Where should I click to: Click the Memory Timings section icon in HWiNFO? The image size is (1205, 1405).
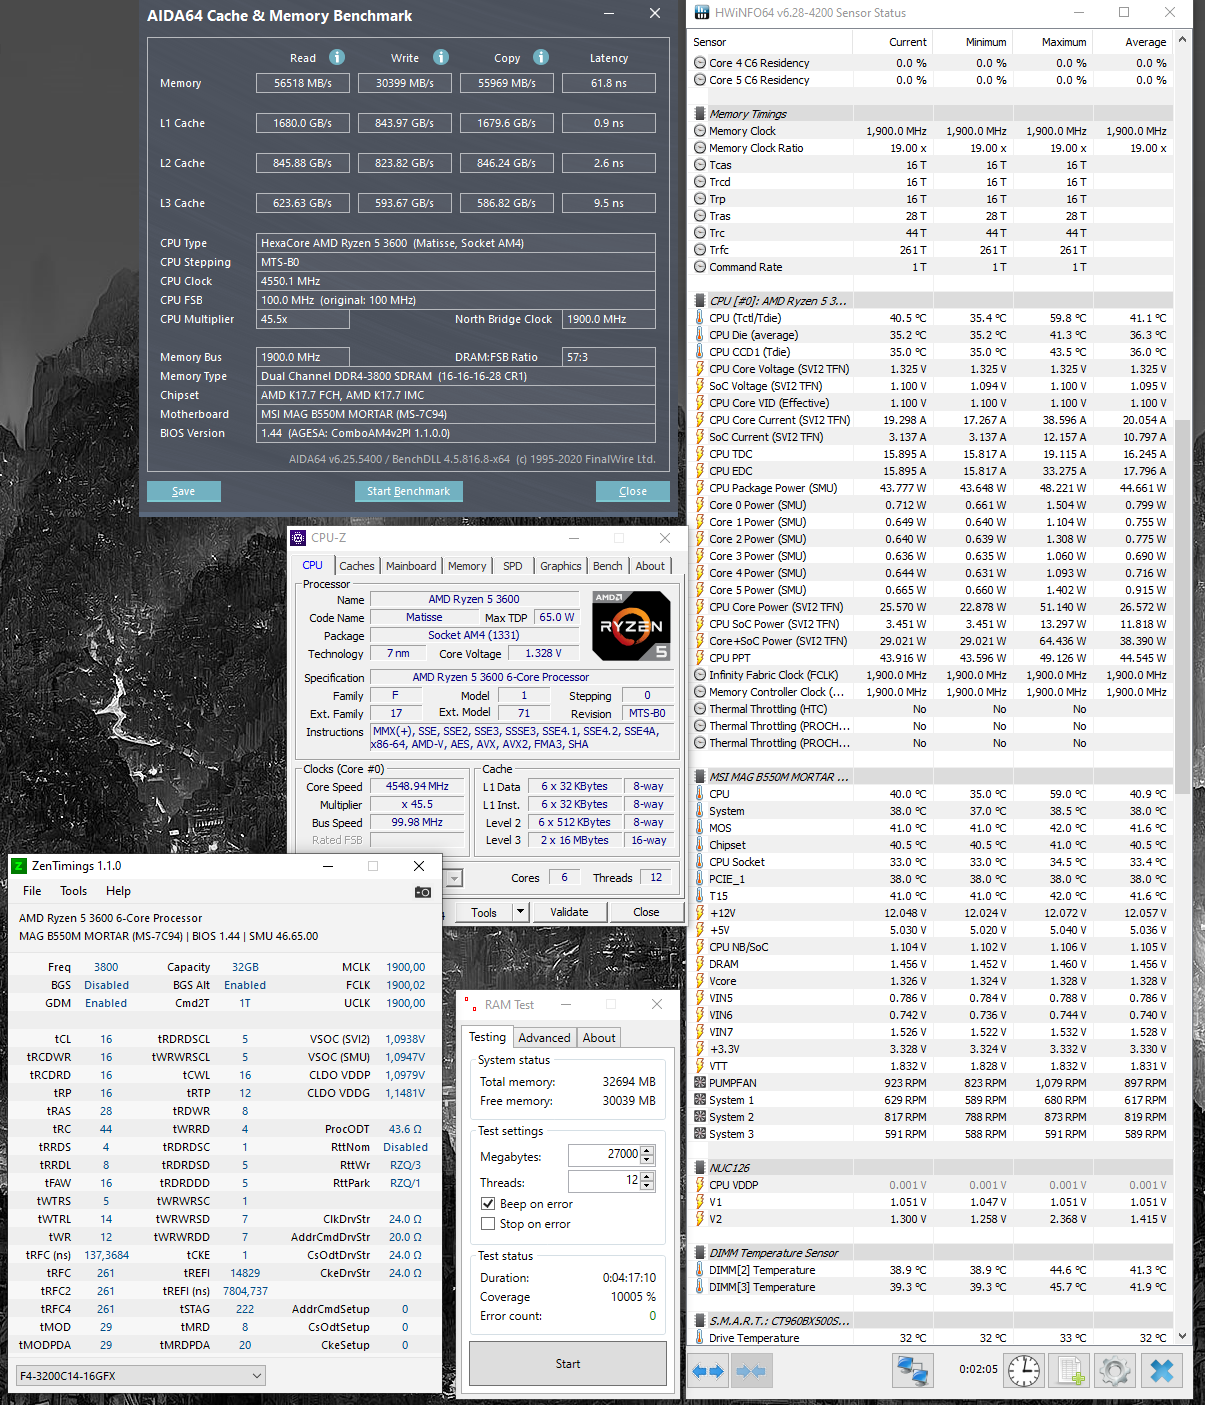(700, 114)
